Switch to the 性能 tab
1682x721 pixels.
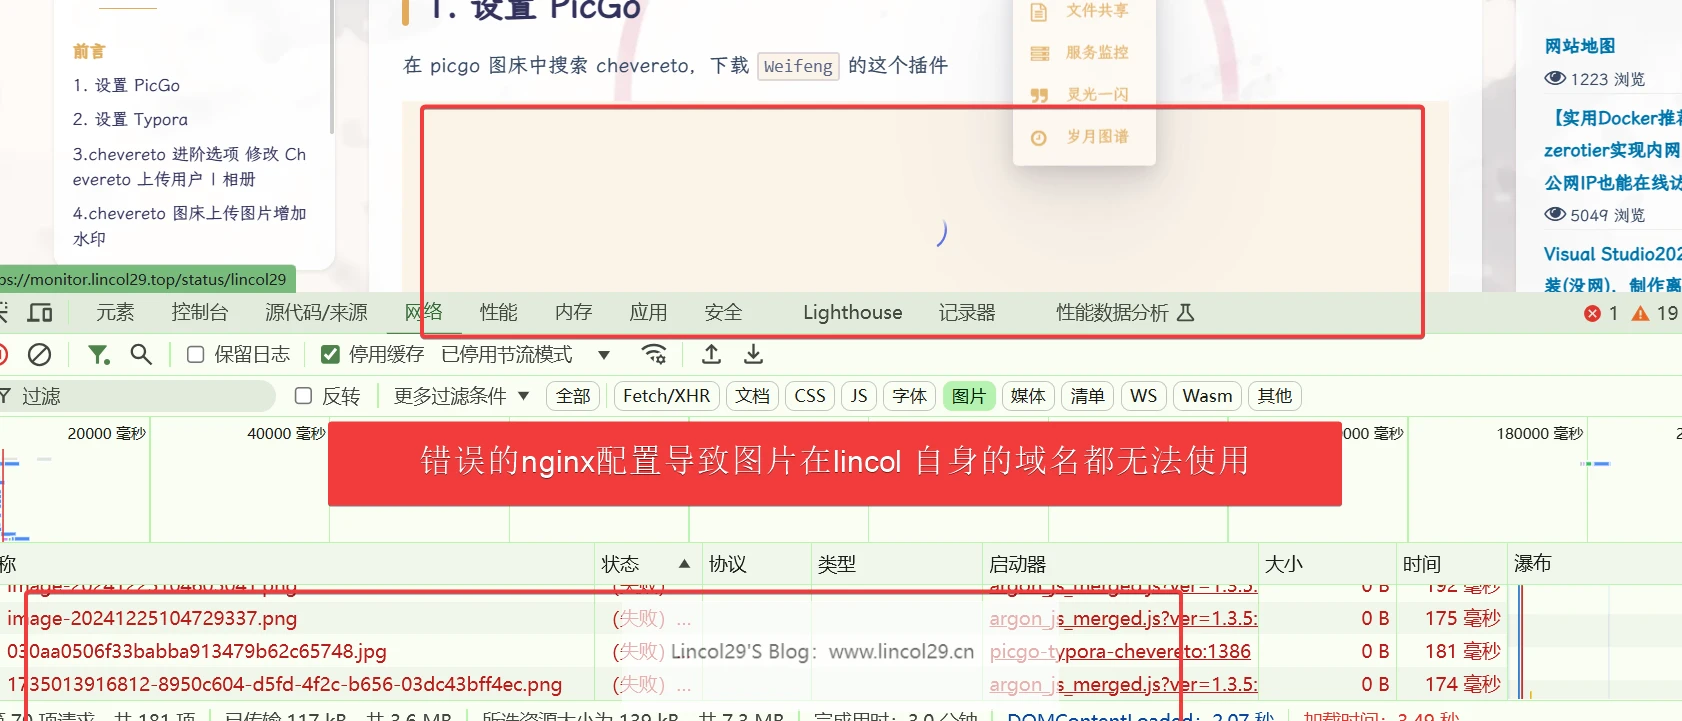[498, 313]
